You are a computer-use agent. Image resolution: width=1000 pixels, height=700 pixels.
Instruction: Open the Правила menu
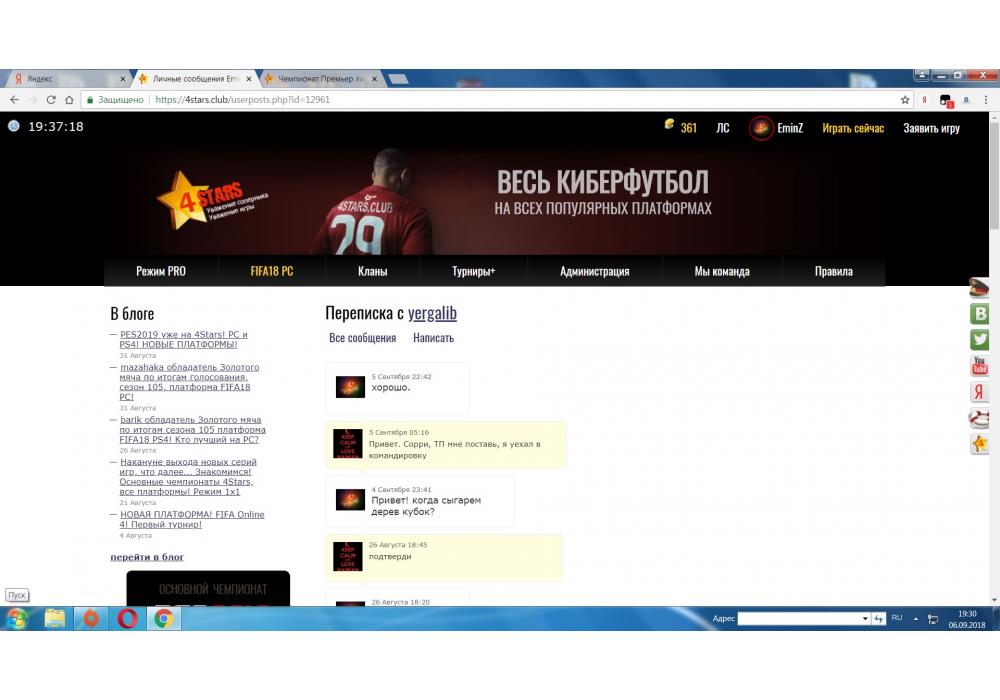pos(834,271)
